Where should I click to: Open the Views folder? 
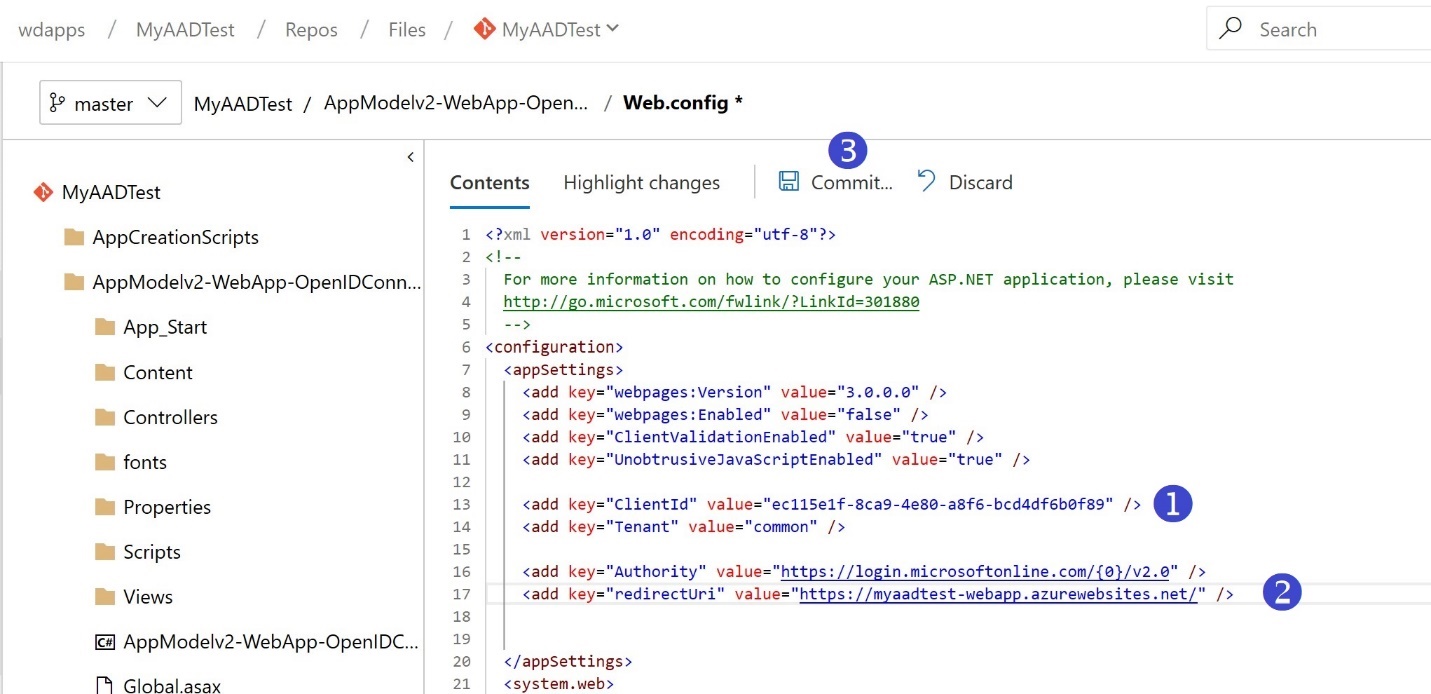pyautogui.click(x=148, y=597)
